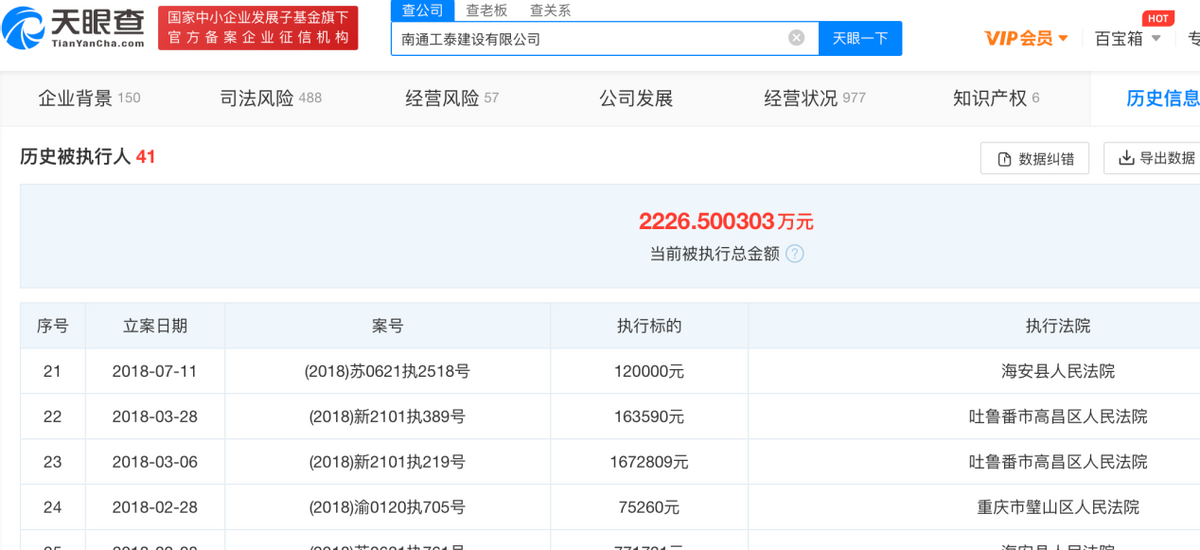This screenshot has height=550, width=1200.
Task: Open the help icon beside 当前被执行总金额
Action: coord(794,254)
